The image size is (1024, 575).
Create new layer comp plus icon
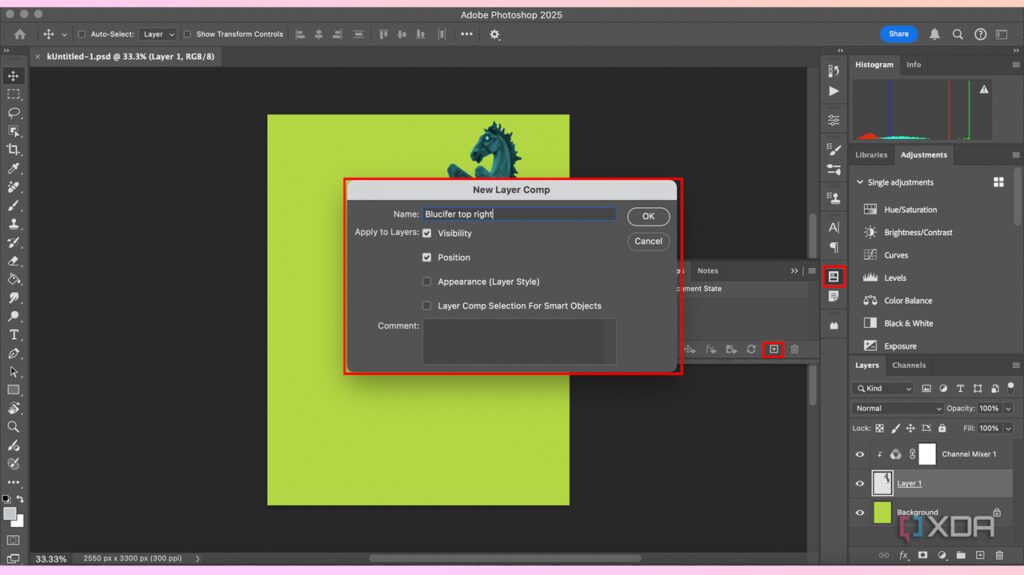773,349
